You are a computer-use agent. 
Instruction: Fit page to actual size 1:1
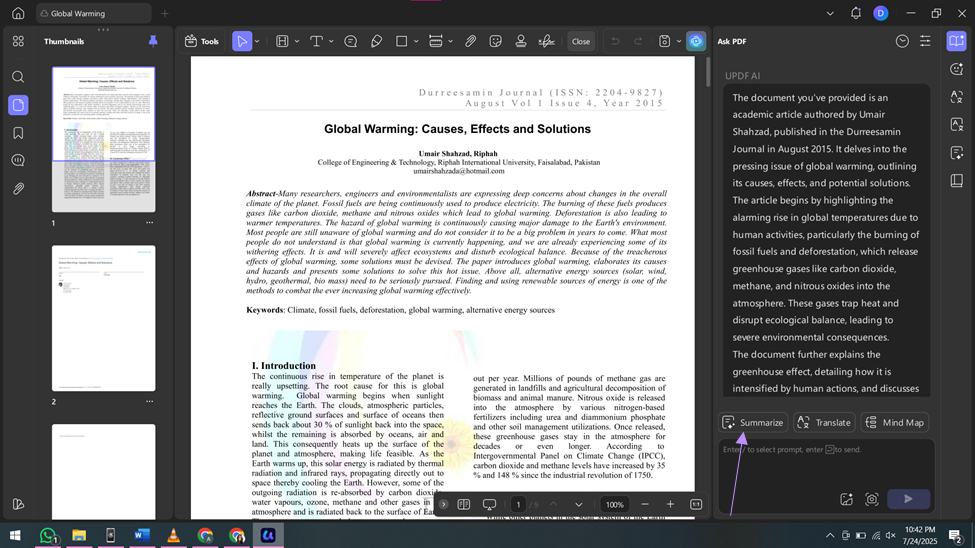[696, 504]
